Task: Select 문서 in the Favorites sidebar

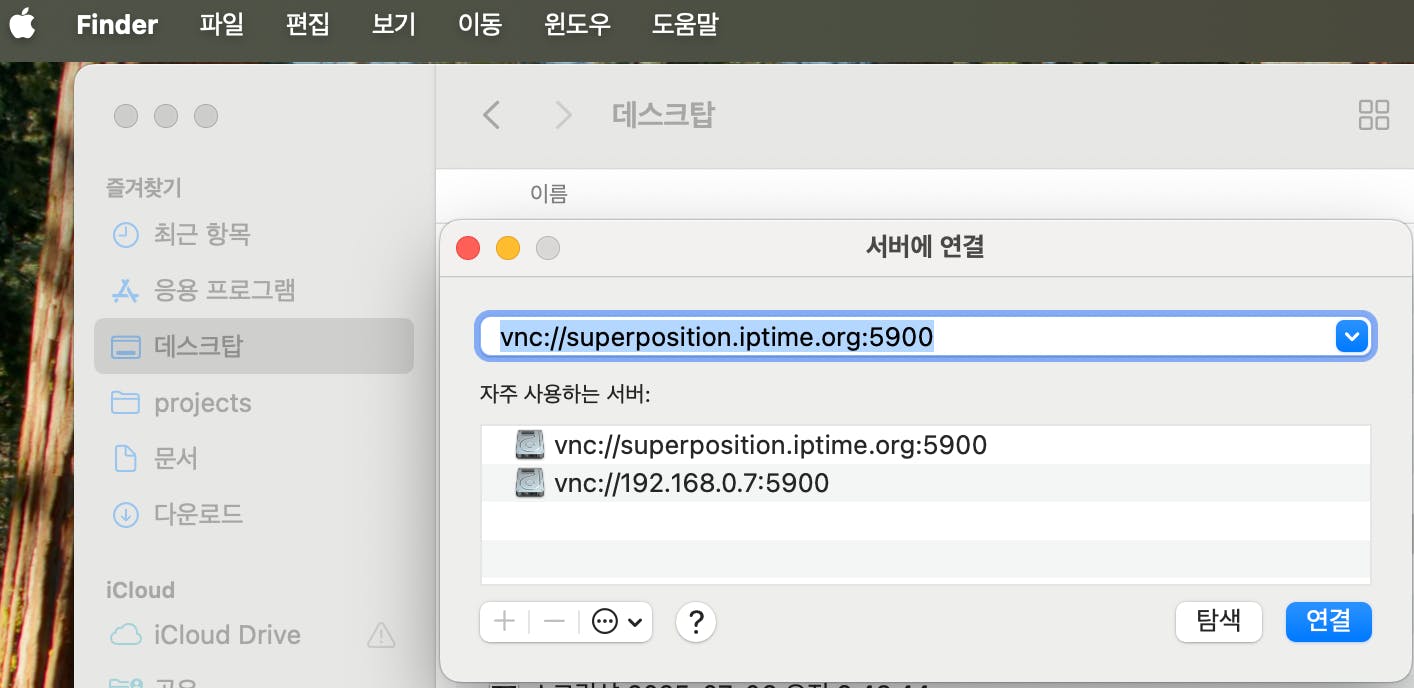Action: point(176,458)
